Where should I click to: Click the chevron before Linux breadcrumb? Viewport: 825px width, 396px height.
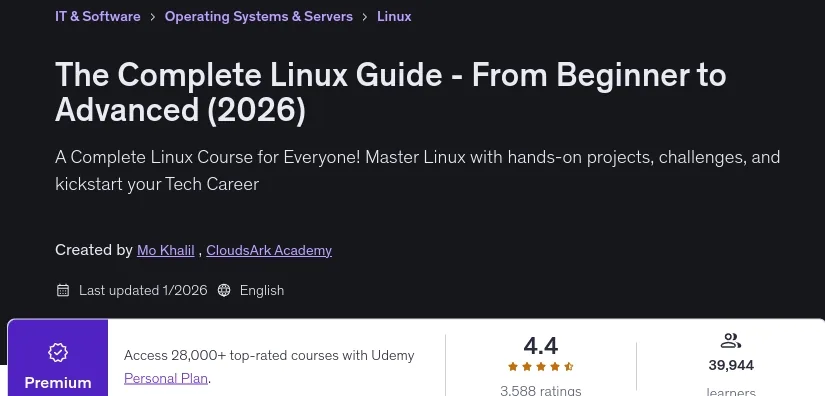click(365, 17)
